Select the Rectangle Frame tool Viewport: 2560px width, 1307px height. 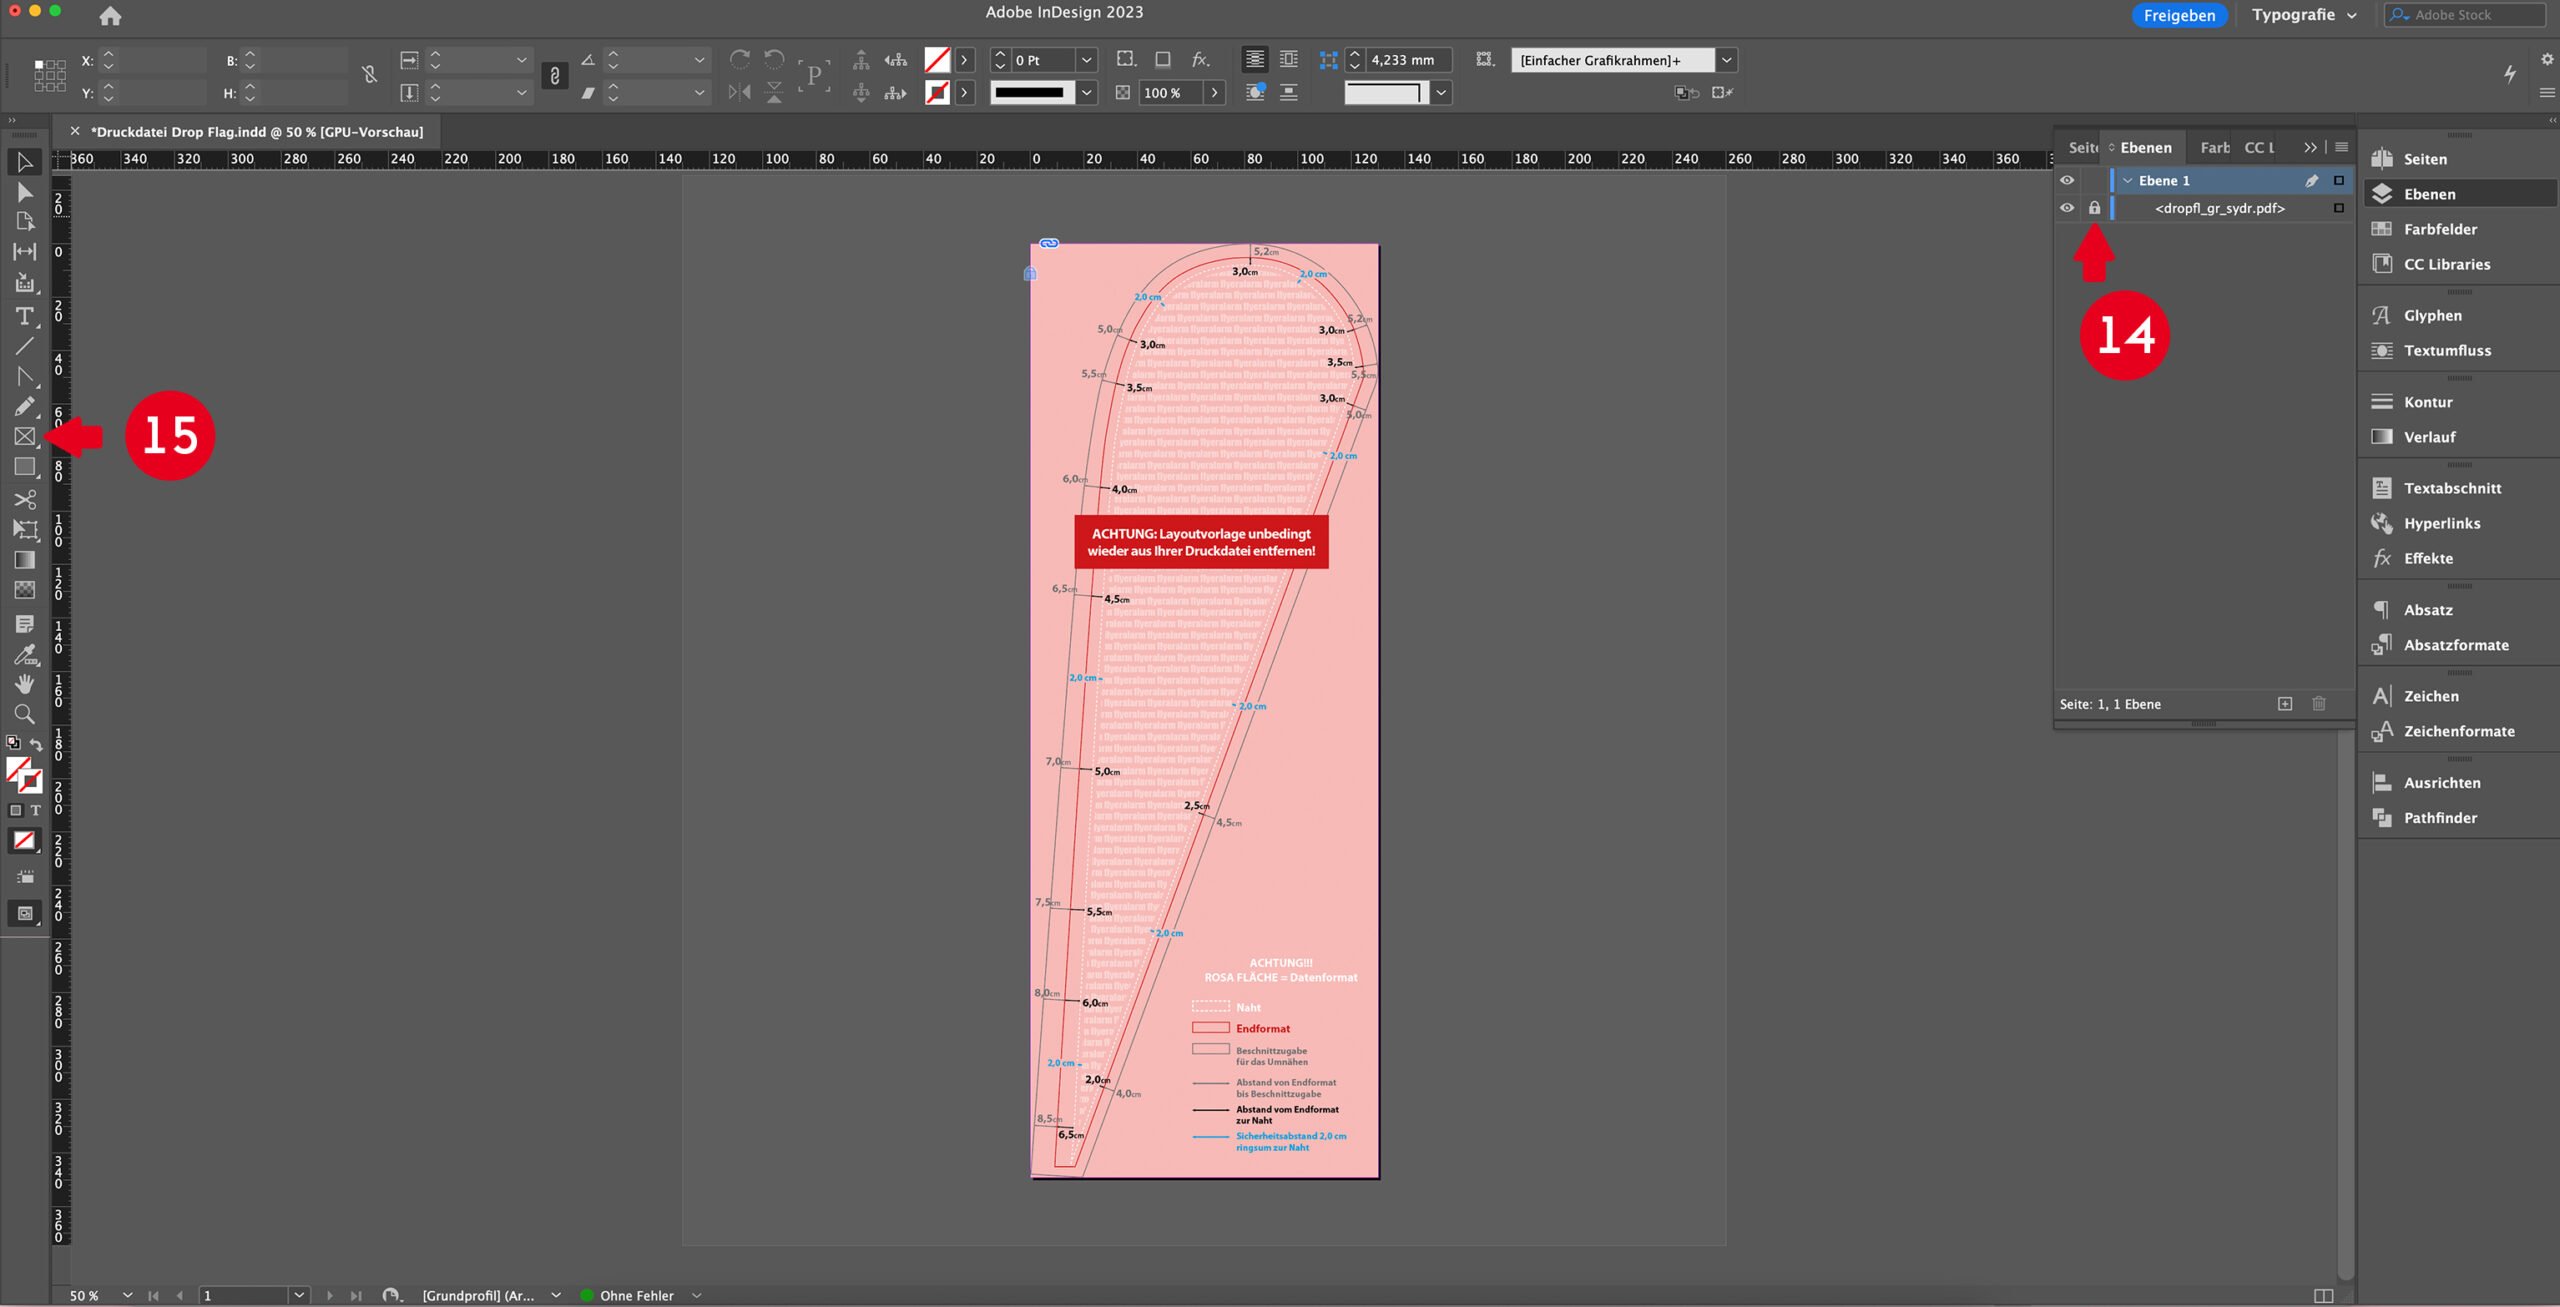(24, 437)
